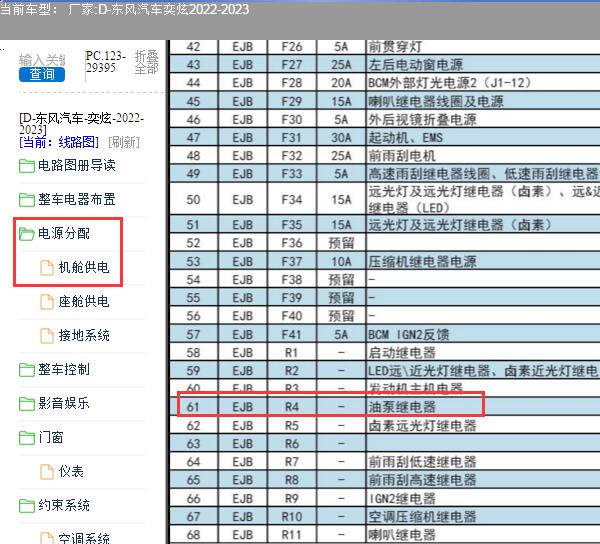Select the 外后视镜折叠电源 cell
Viewport: 600px width, 544px height.
[483, 120]
